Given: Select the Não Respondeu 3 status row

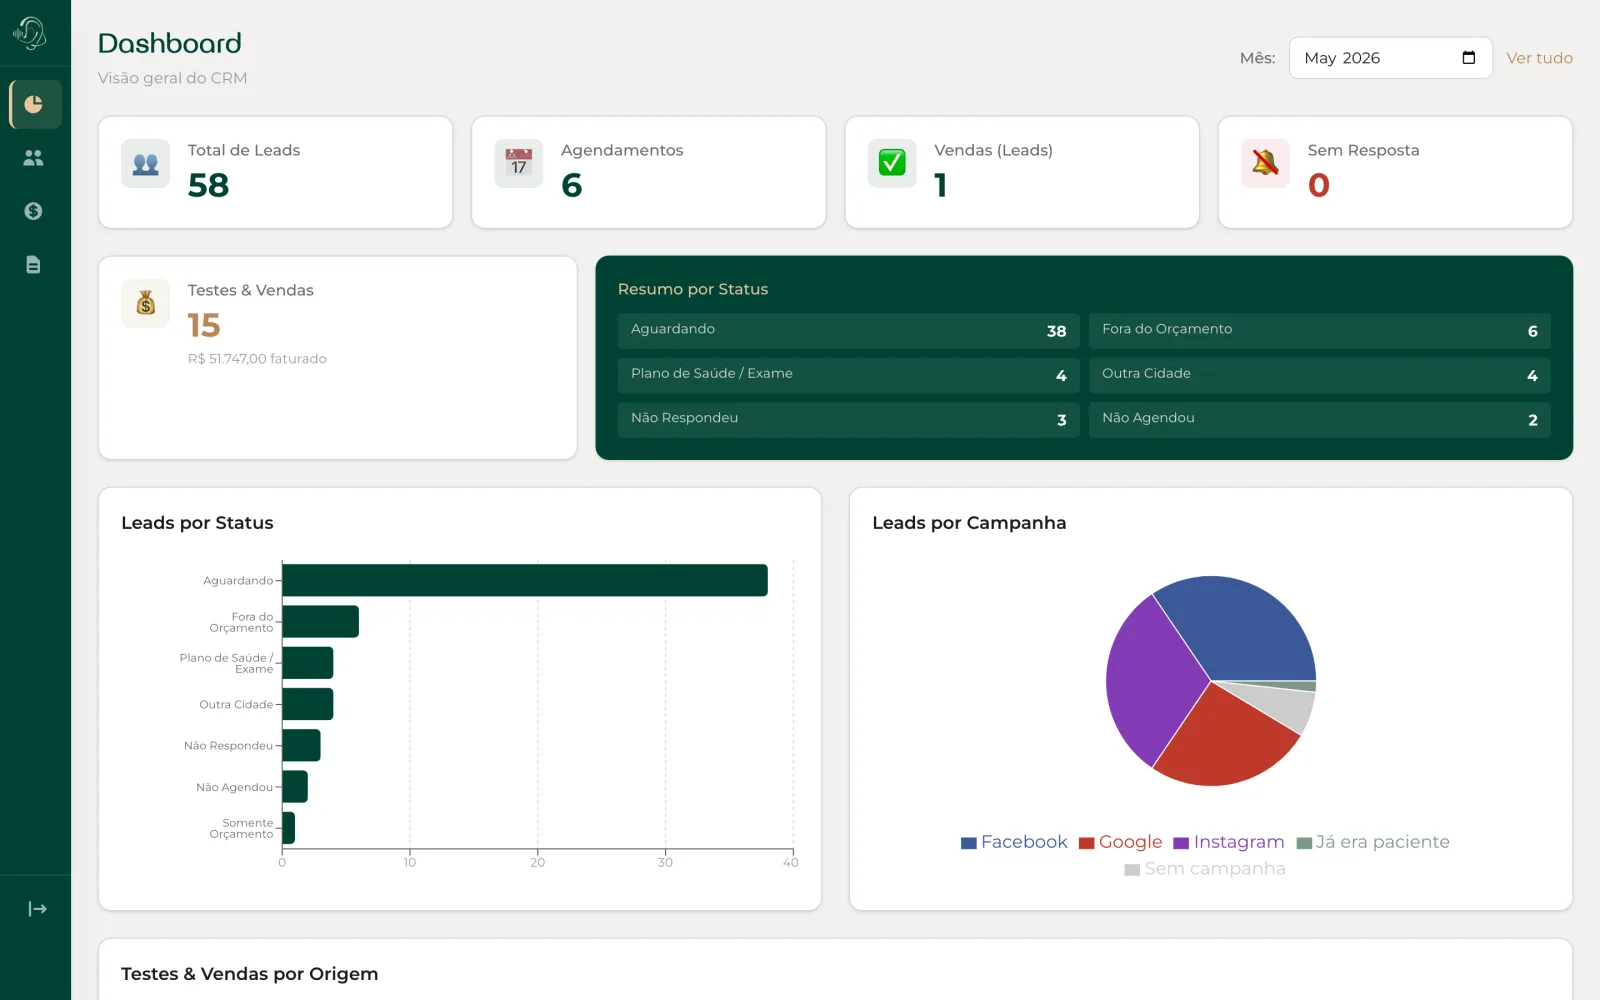Looking at the screenshot, I should tap(848, 420).
